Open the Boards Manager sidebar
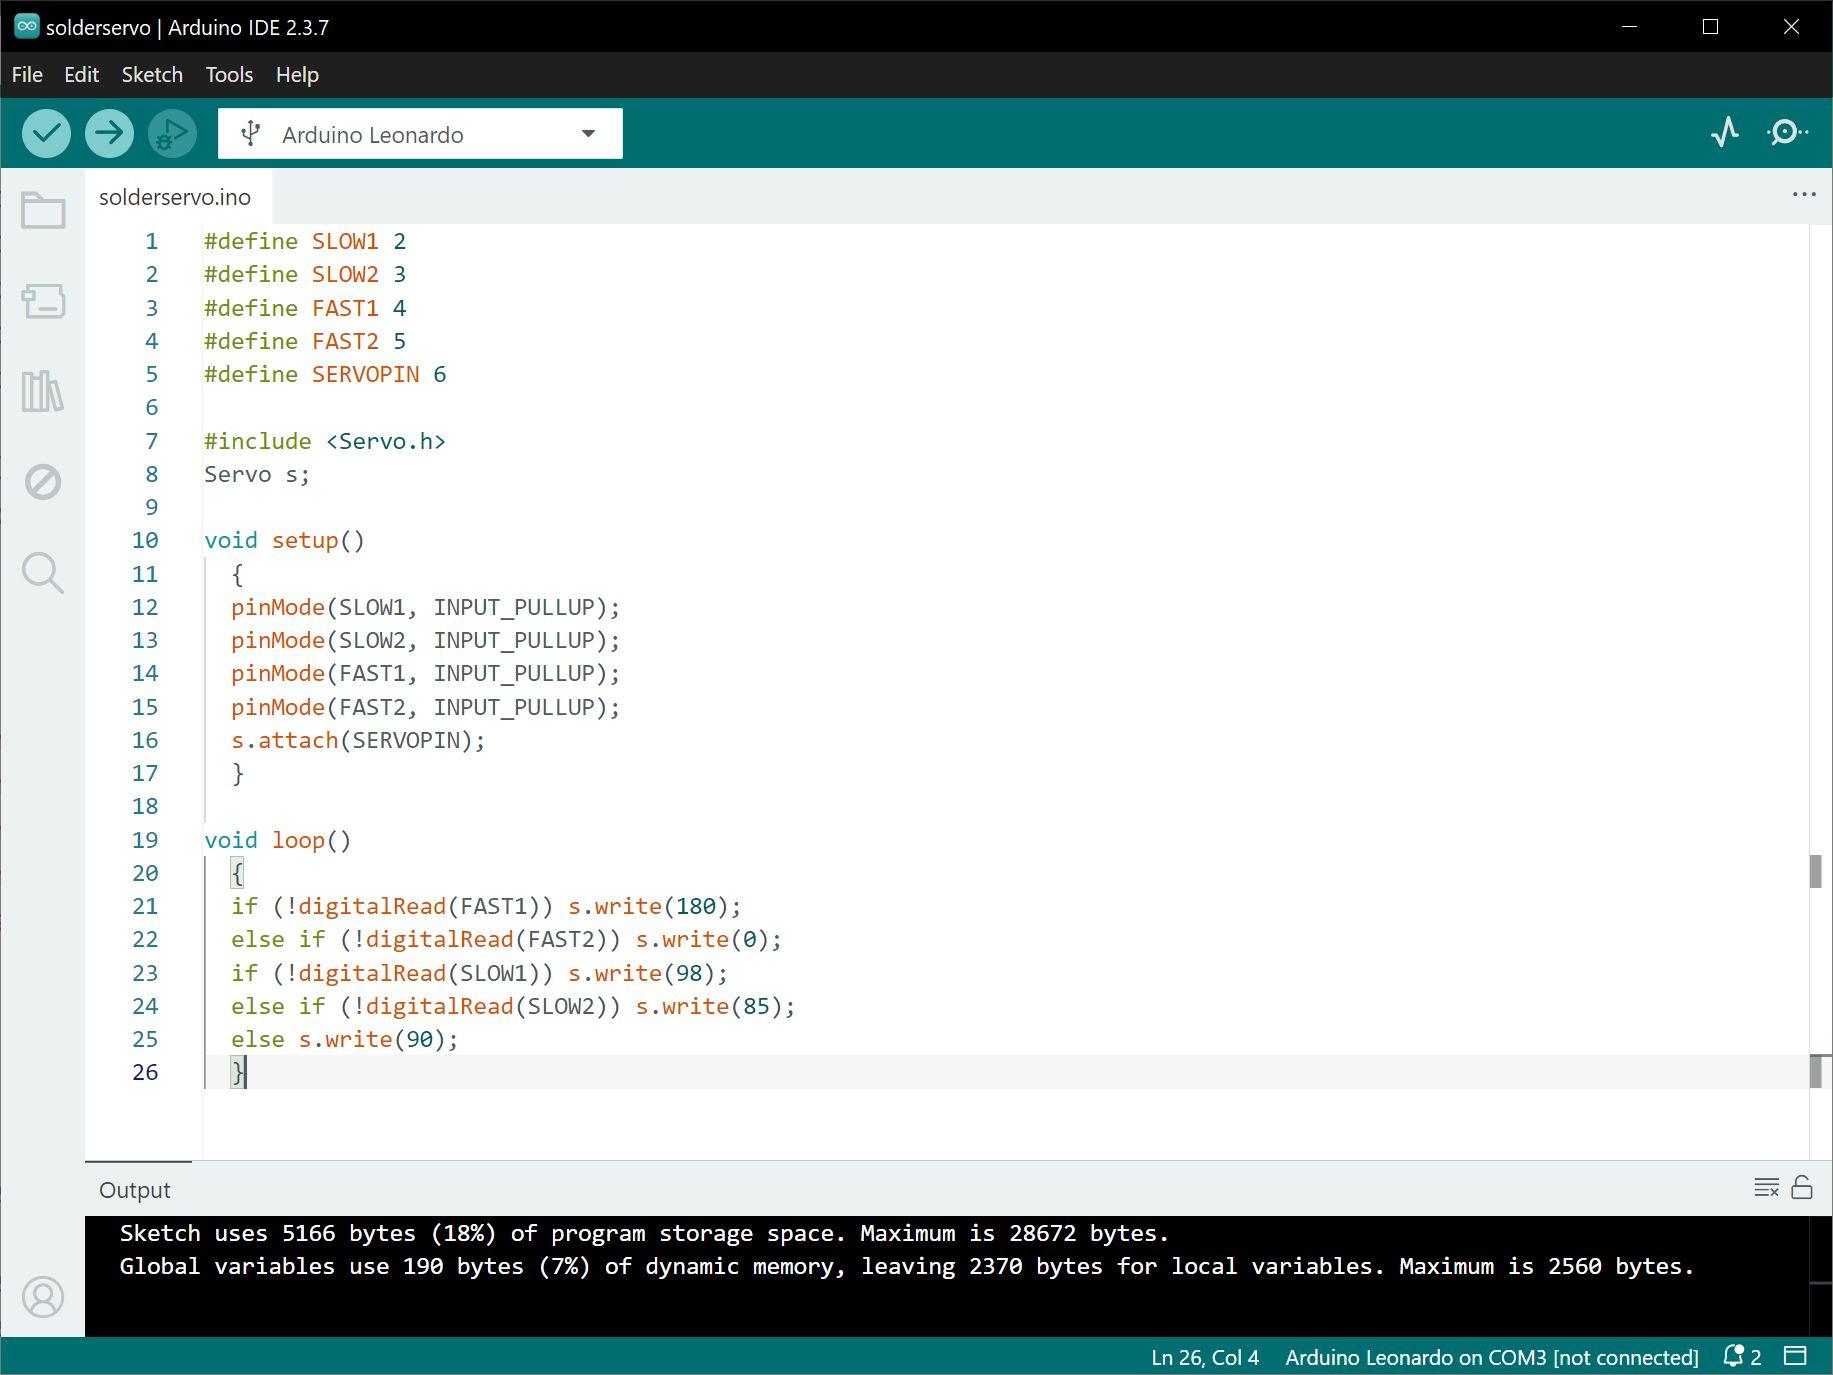This screenshot has height=1375, width=1833. coord(43,301)
